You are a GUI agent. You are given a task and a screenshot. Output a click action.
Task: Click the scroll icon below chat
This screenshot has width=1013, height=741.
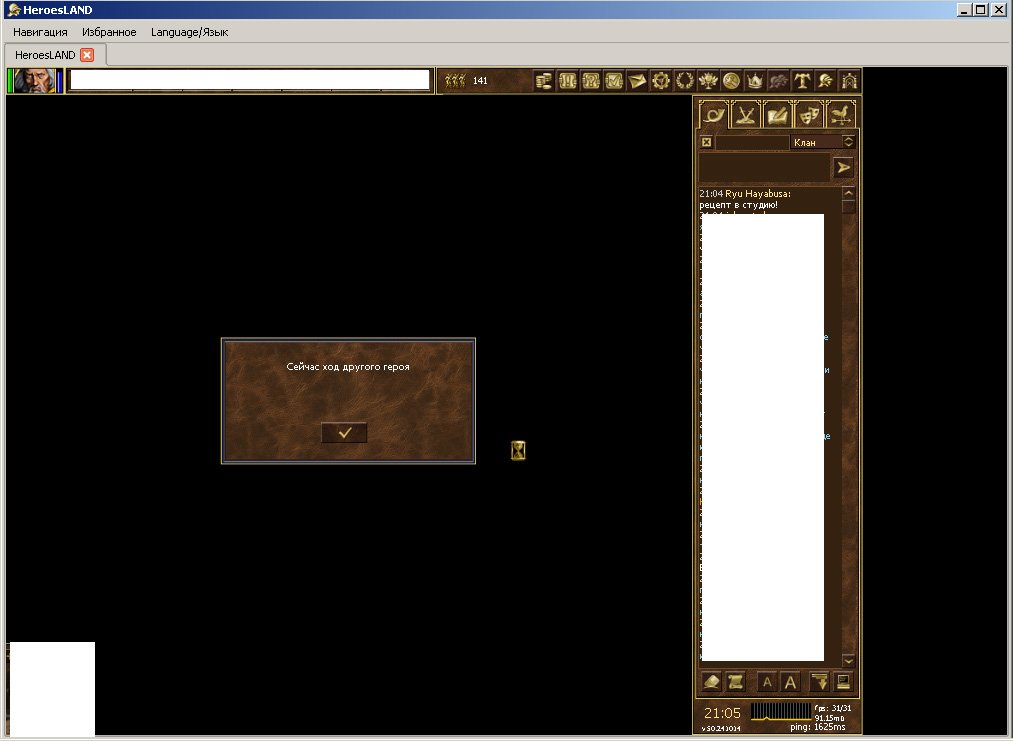point(736,682)
